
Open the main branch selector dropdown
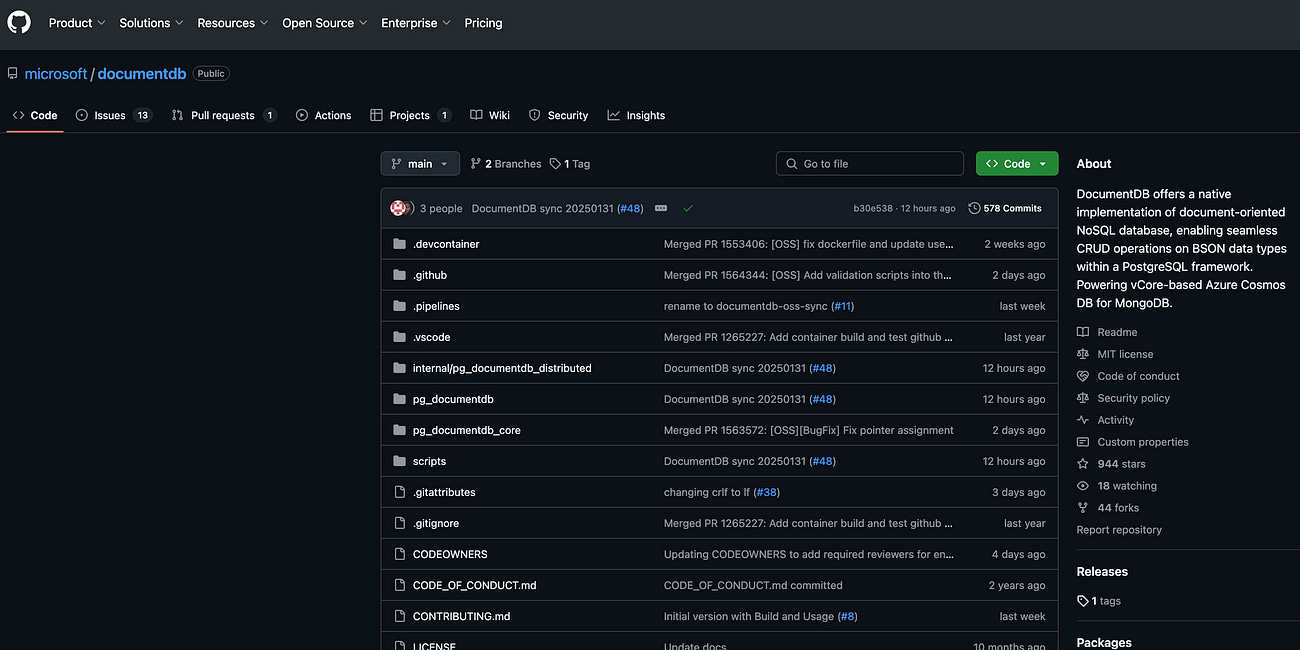point(420,164)
